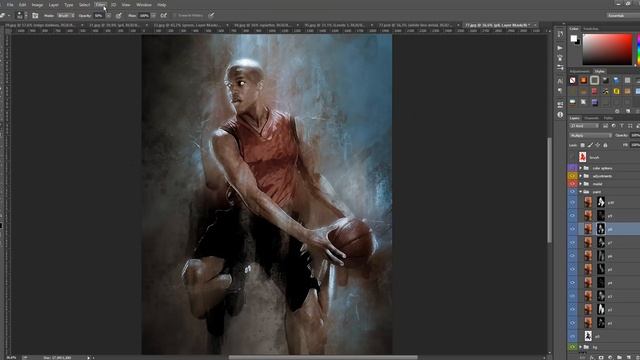Lock image pixels brush icon
640x360 pixels.
(590, 145)
